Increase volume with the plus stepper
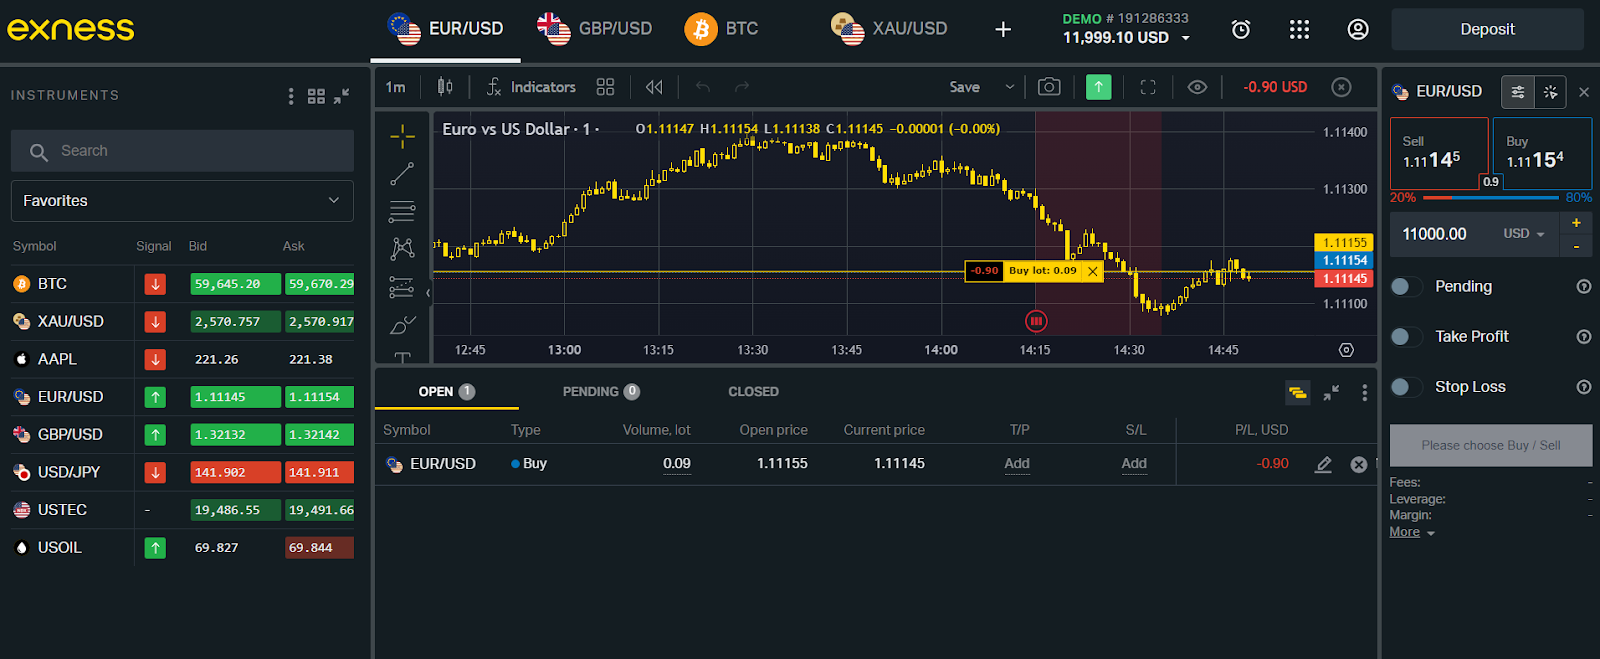Screen dimensions: 1600x659 (x=1576, y=223)
